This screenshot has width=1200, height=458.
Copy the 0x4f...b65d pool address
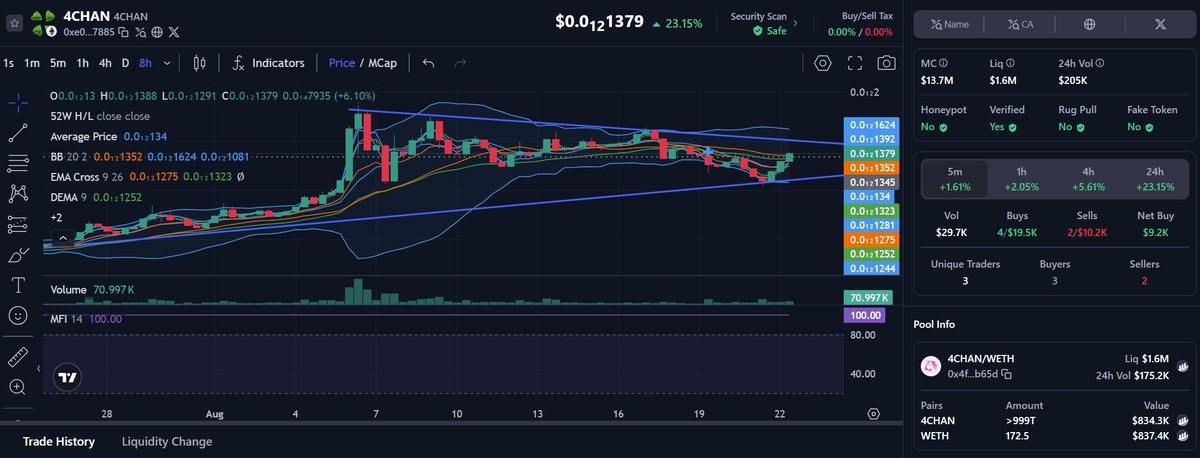[x=1007, y=374]
